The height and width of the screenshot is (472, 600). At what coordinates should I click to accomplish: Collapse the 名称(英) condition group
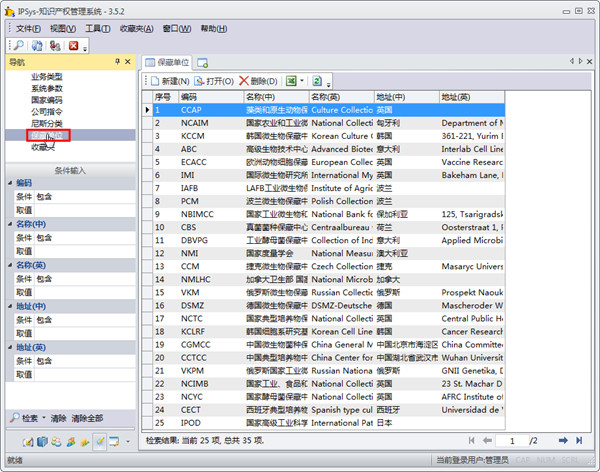click(x=10, y=265)
